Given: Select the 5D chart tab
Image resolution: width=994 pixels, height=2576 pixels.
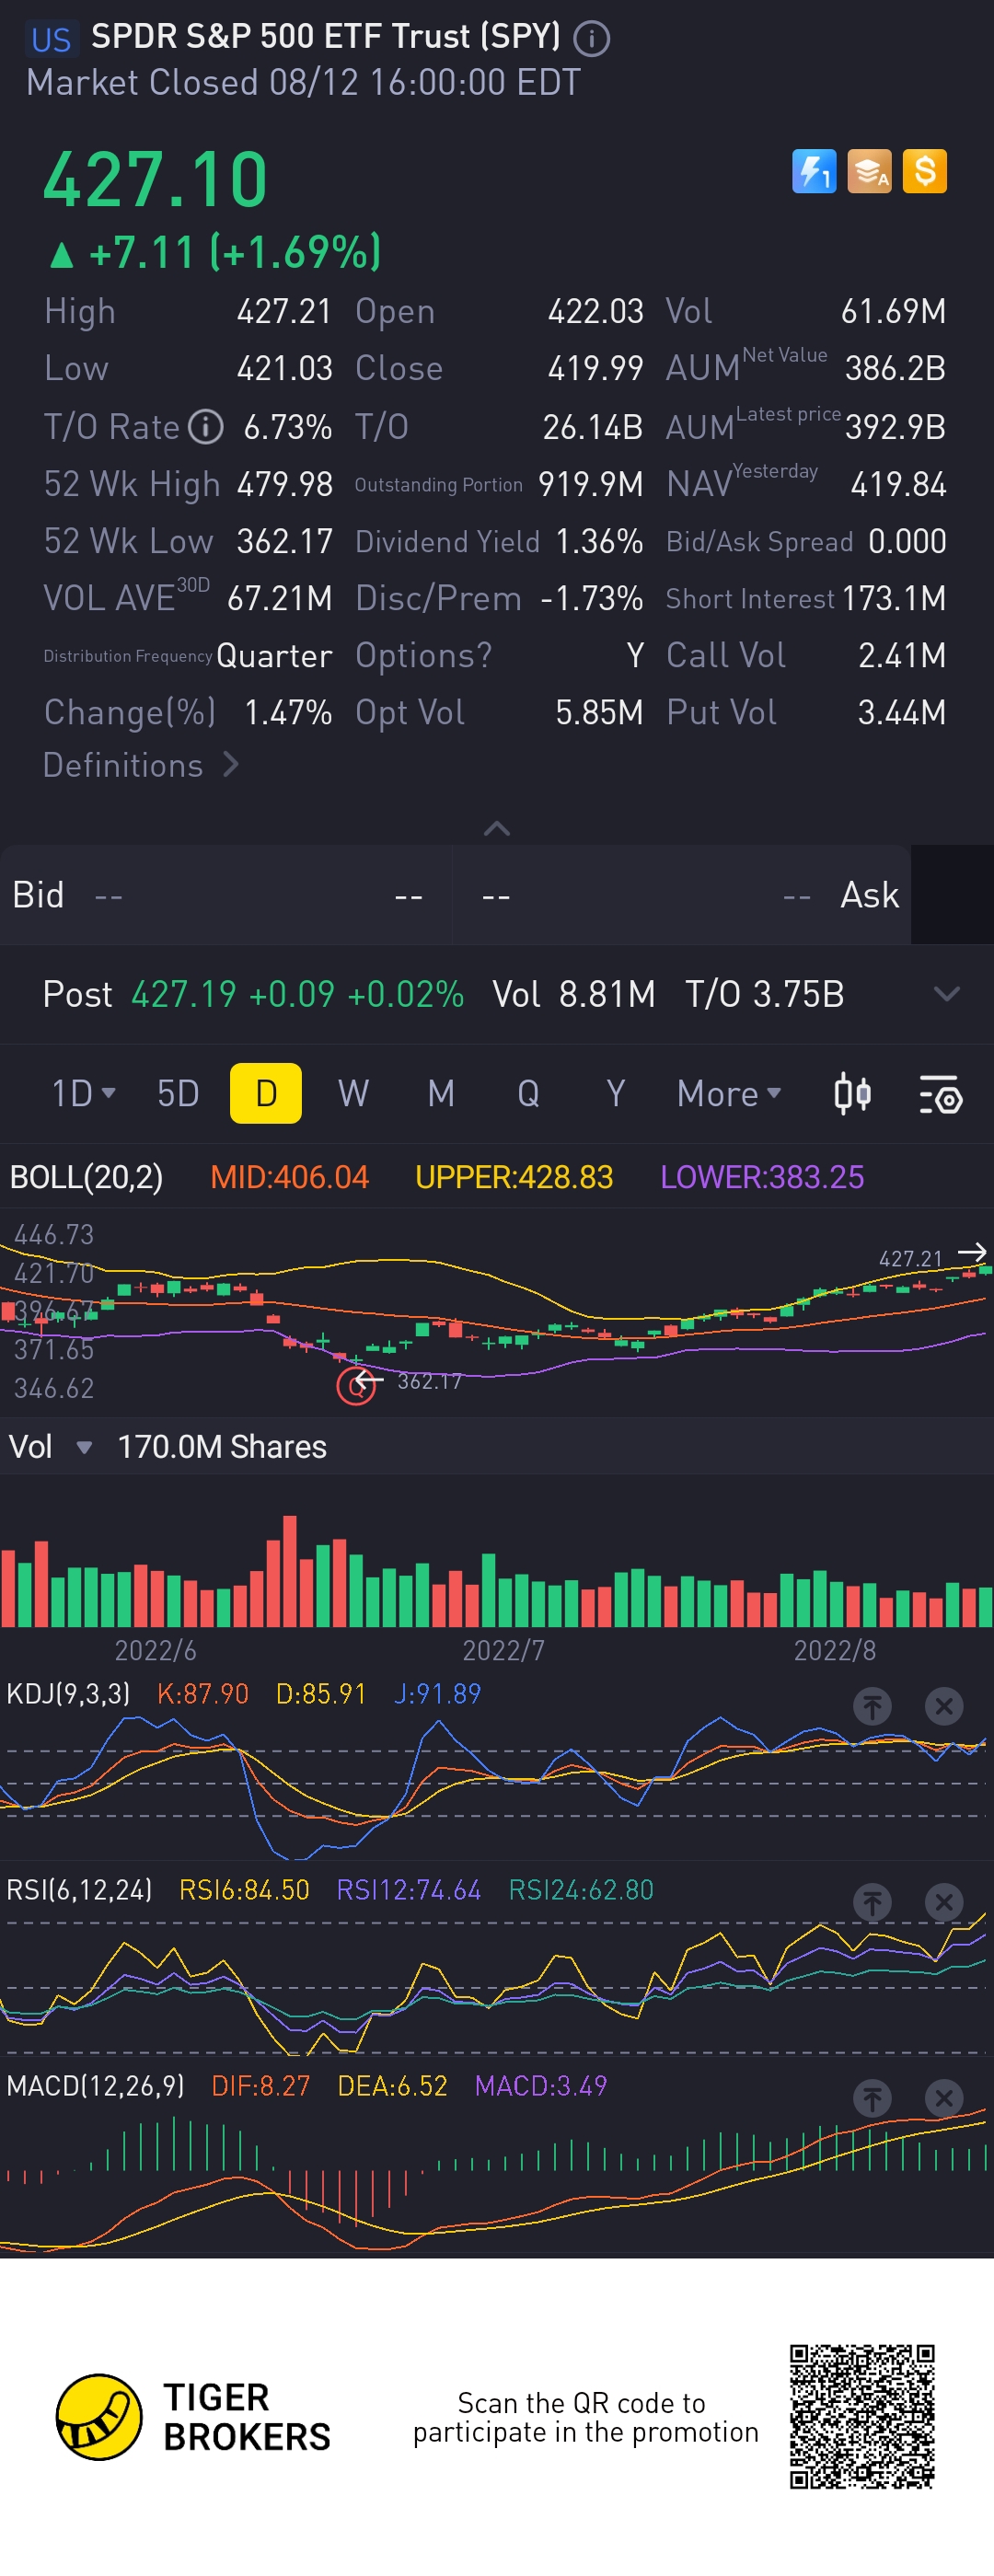Looking at the screenshot, I should (178, 1093).
